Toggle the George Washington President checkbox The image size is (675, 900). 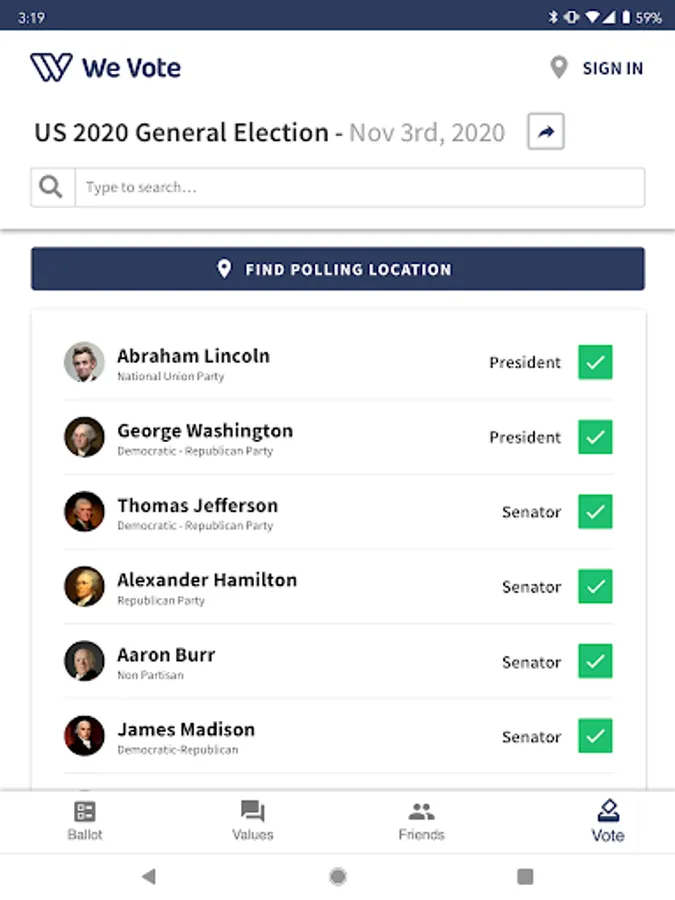tap(595, 437)
